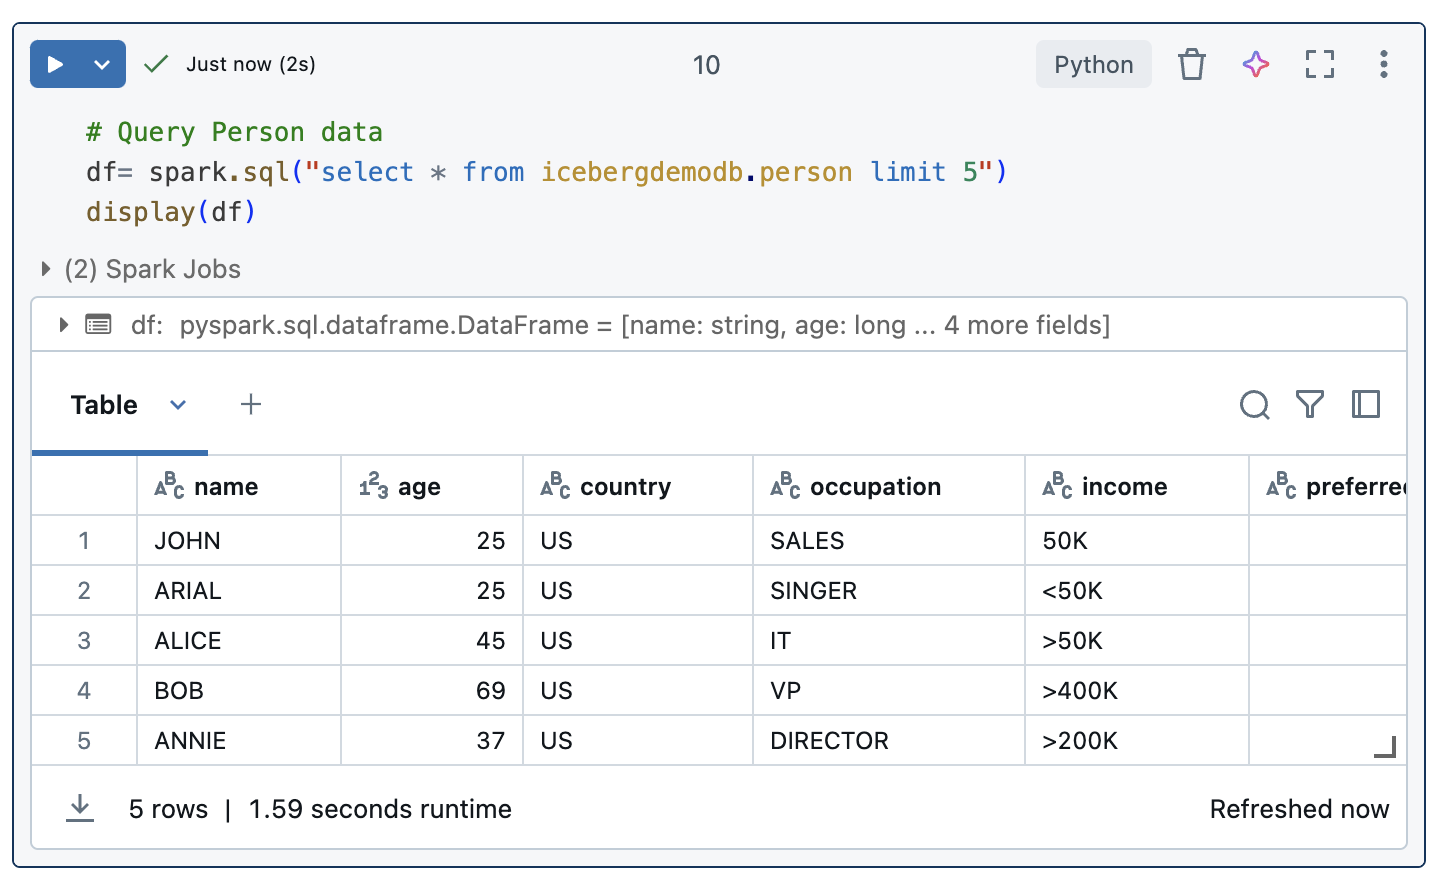The image size is (1440, 874).
Task: Delete this cell with trash icon
Action: (1191, 65)
